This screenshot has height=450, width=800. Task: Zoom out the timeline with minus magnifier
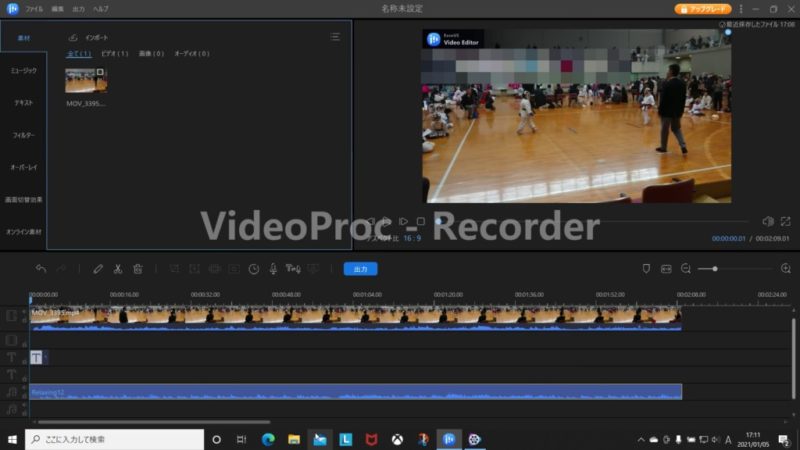pyautogui.click(x=686, y=269)
